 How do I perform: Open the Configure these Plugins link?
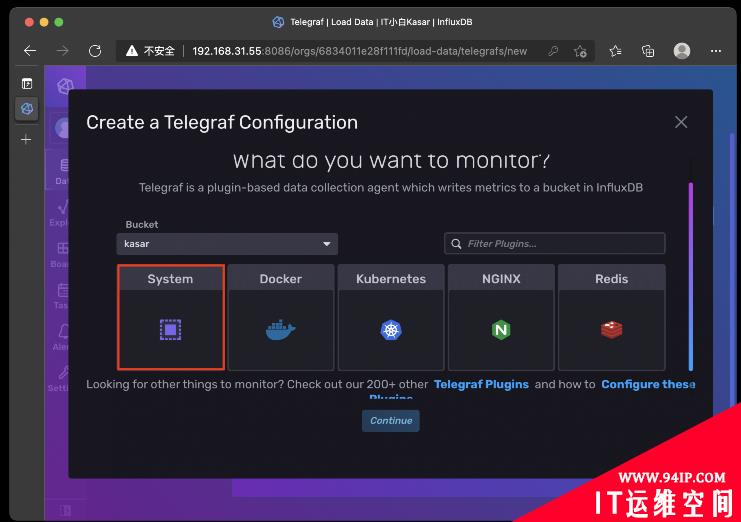[648, 384]
